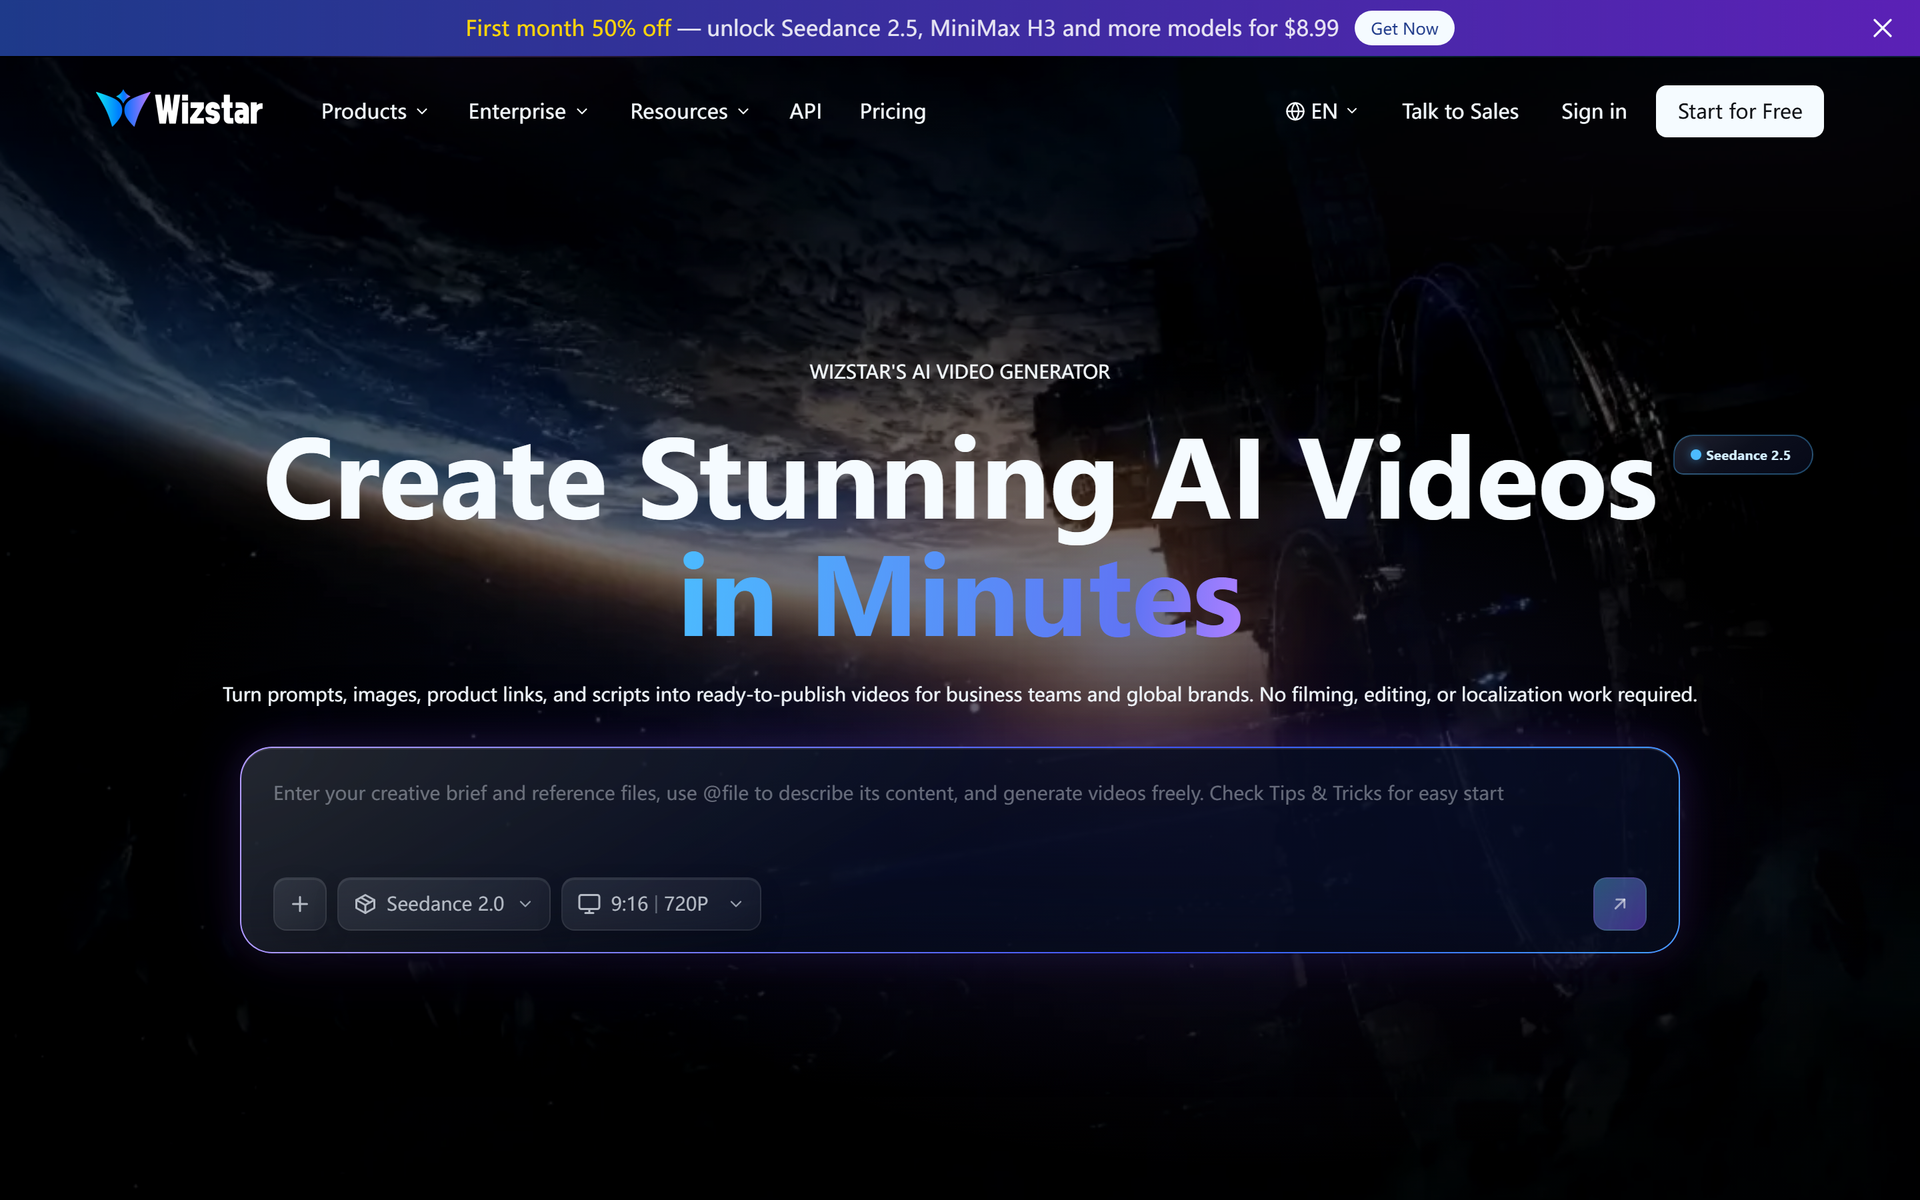The image size is (1920, 1200).
Task: Open the 9:16 | 720P aspect ratio dropdown
Action: [x=661, y=904]
